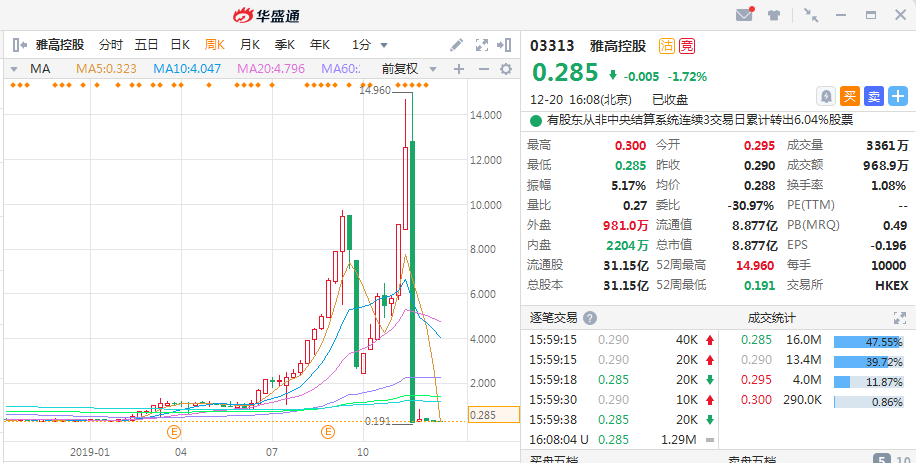Open help icon beside 逐笔交易
The height and width of the screenshot is (463, 916).
click(590, 318)
